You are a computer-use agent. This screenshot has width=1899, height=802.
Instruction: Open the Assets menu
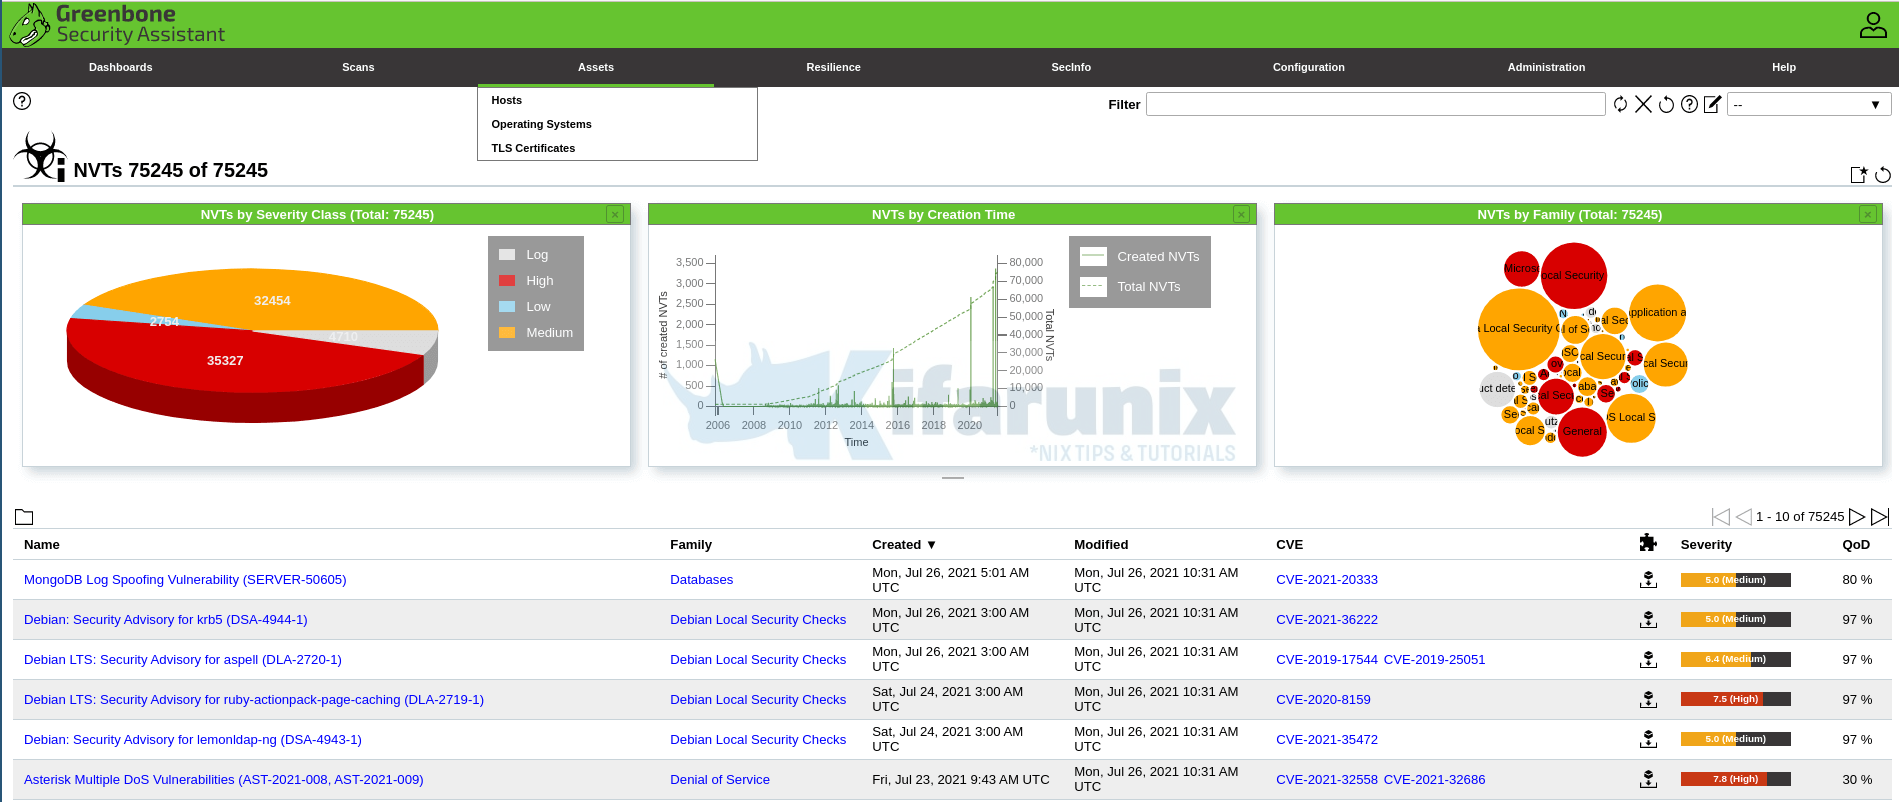point(596,67)
